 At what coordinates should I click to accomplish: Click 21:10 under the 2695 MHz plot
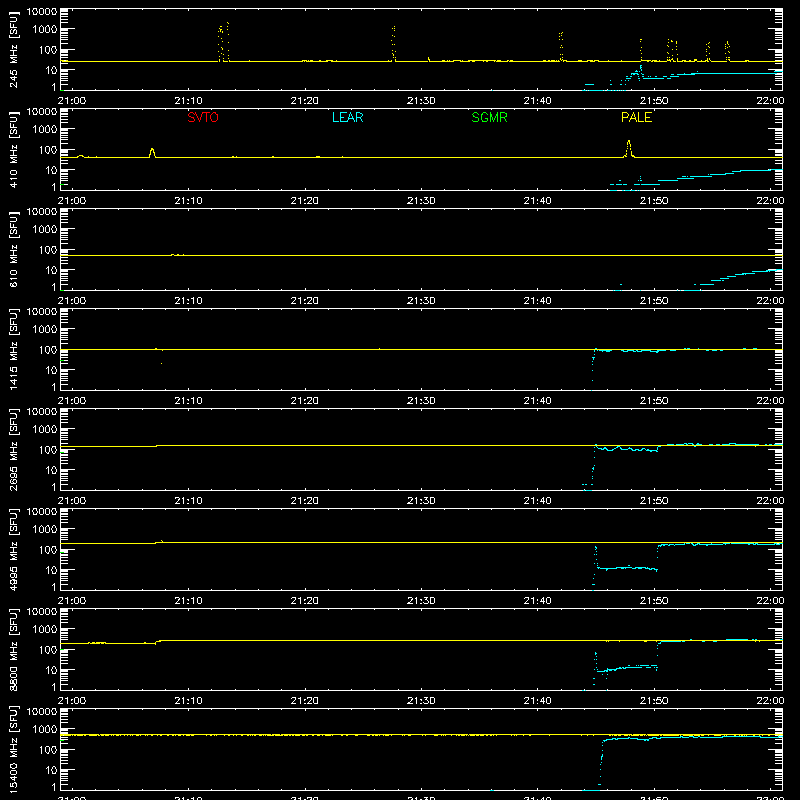[x=188, y=501]
